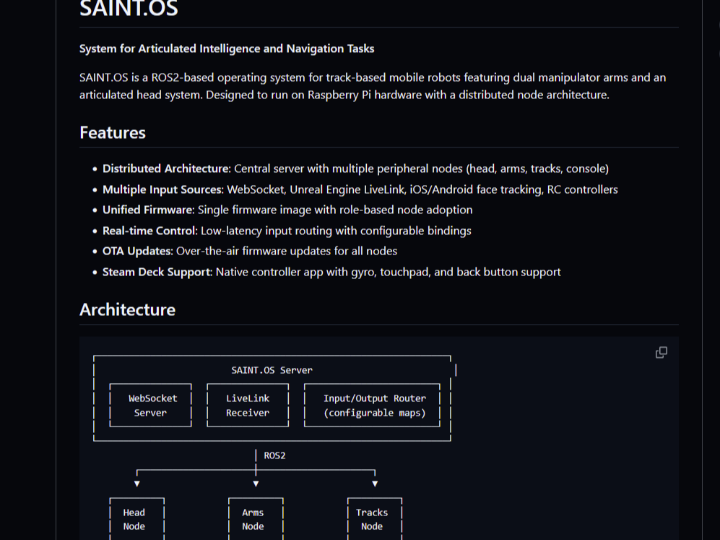Copy the architecture diagram code block
720x540 pixels.
tap(661, 352)
